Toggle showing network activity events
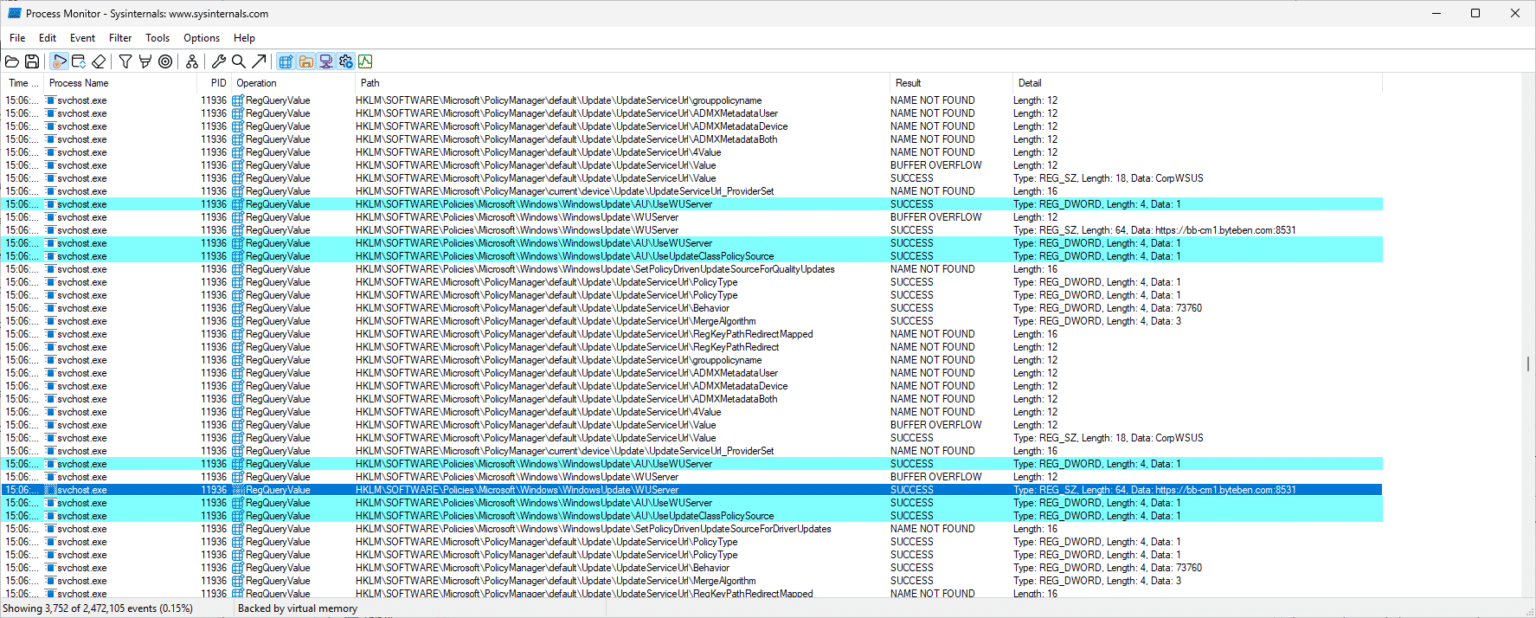The height and width of the screenshot is (618, 1536). click(325, 61)
